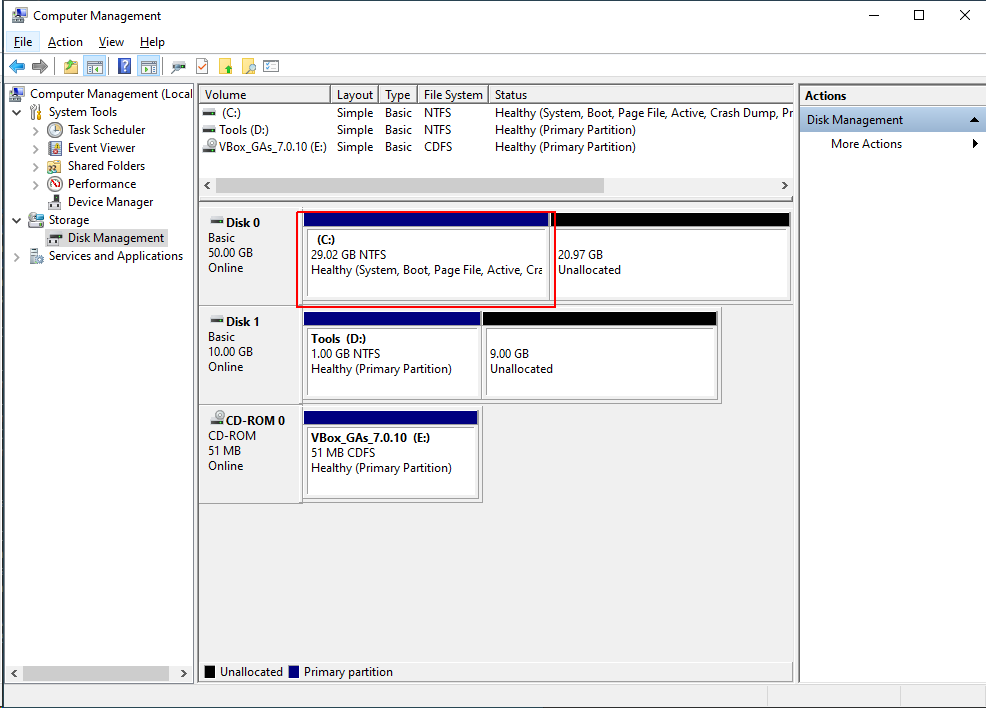This screenshot has width=986, height=708.
Task: Click the blue Back arrow in toolbar
Action: 17,67
